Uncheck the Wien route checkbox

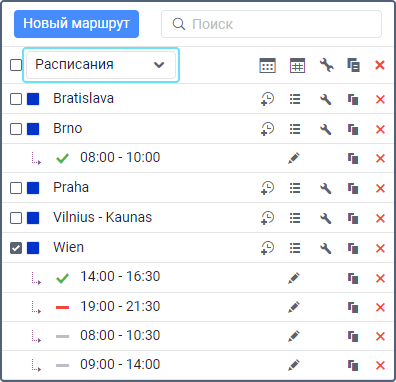click(16, 248)
